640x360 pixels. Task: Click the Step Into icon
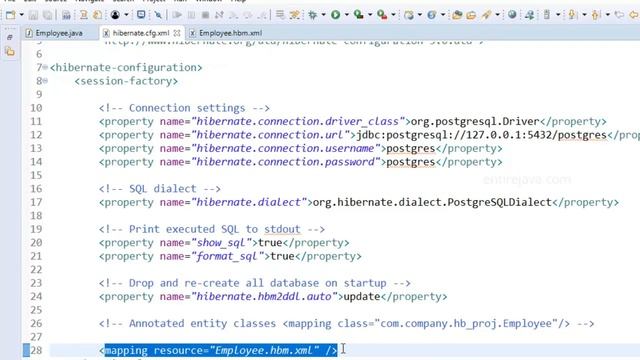(x=233, y=15)
